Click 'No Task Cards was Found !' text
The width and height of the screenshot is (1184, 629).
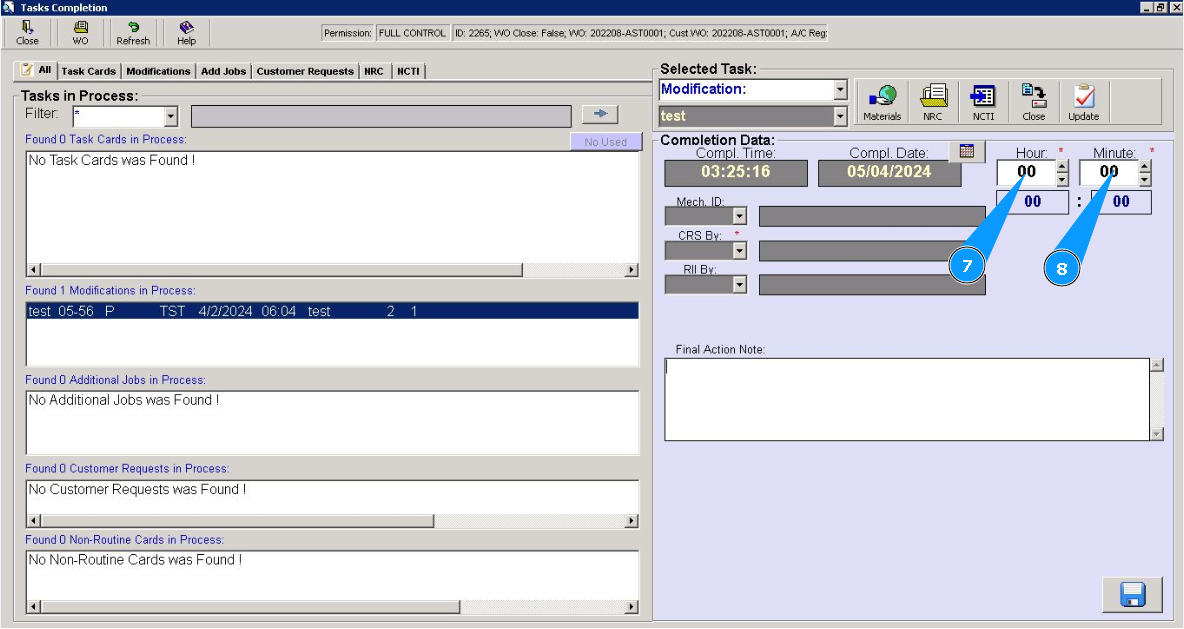(x=112, y=160)
